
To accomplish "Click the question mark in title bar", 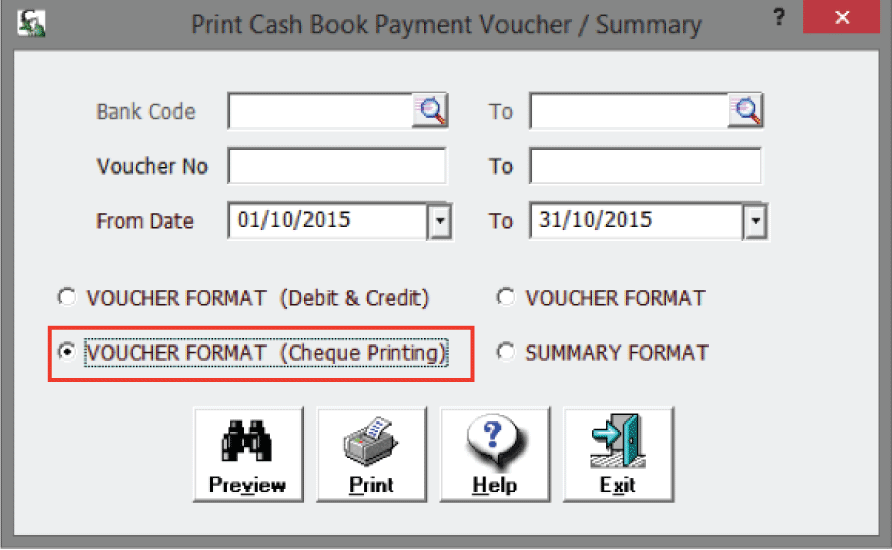I will [x=779, y=17].
